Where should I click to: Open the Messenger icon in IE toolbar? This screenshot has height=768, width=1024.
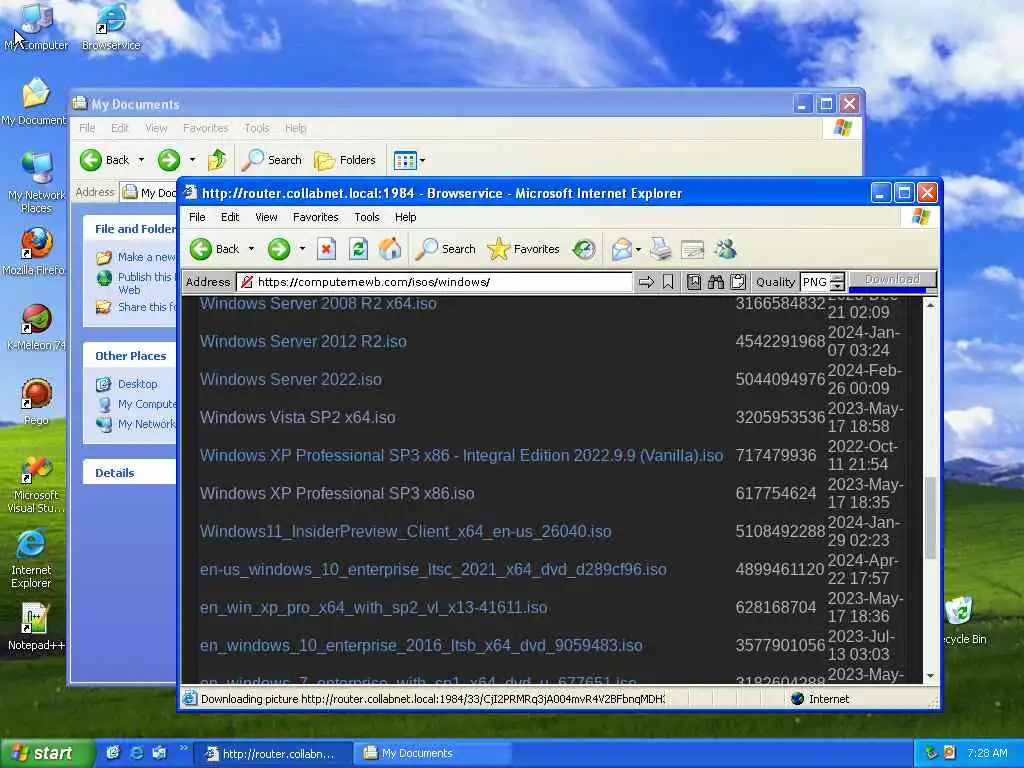tap(725, 249)
